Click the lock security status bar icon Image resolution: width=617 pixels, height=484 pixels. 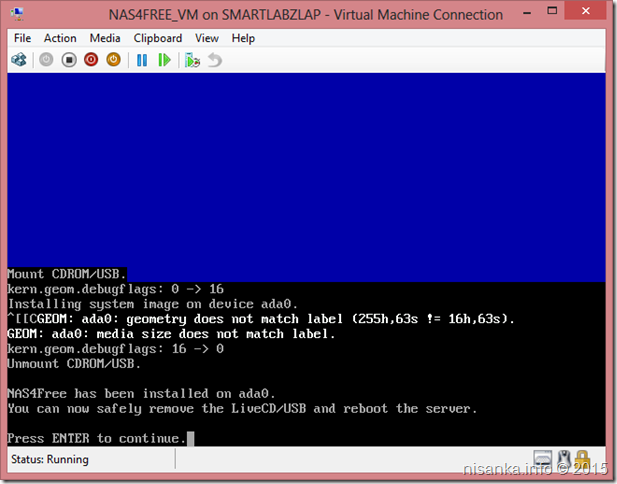coord(582,459)
